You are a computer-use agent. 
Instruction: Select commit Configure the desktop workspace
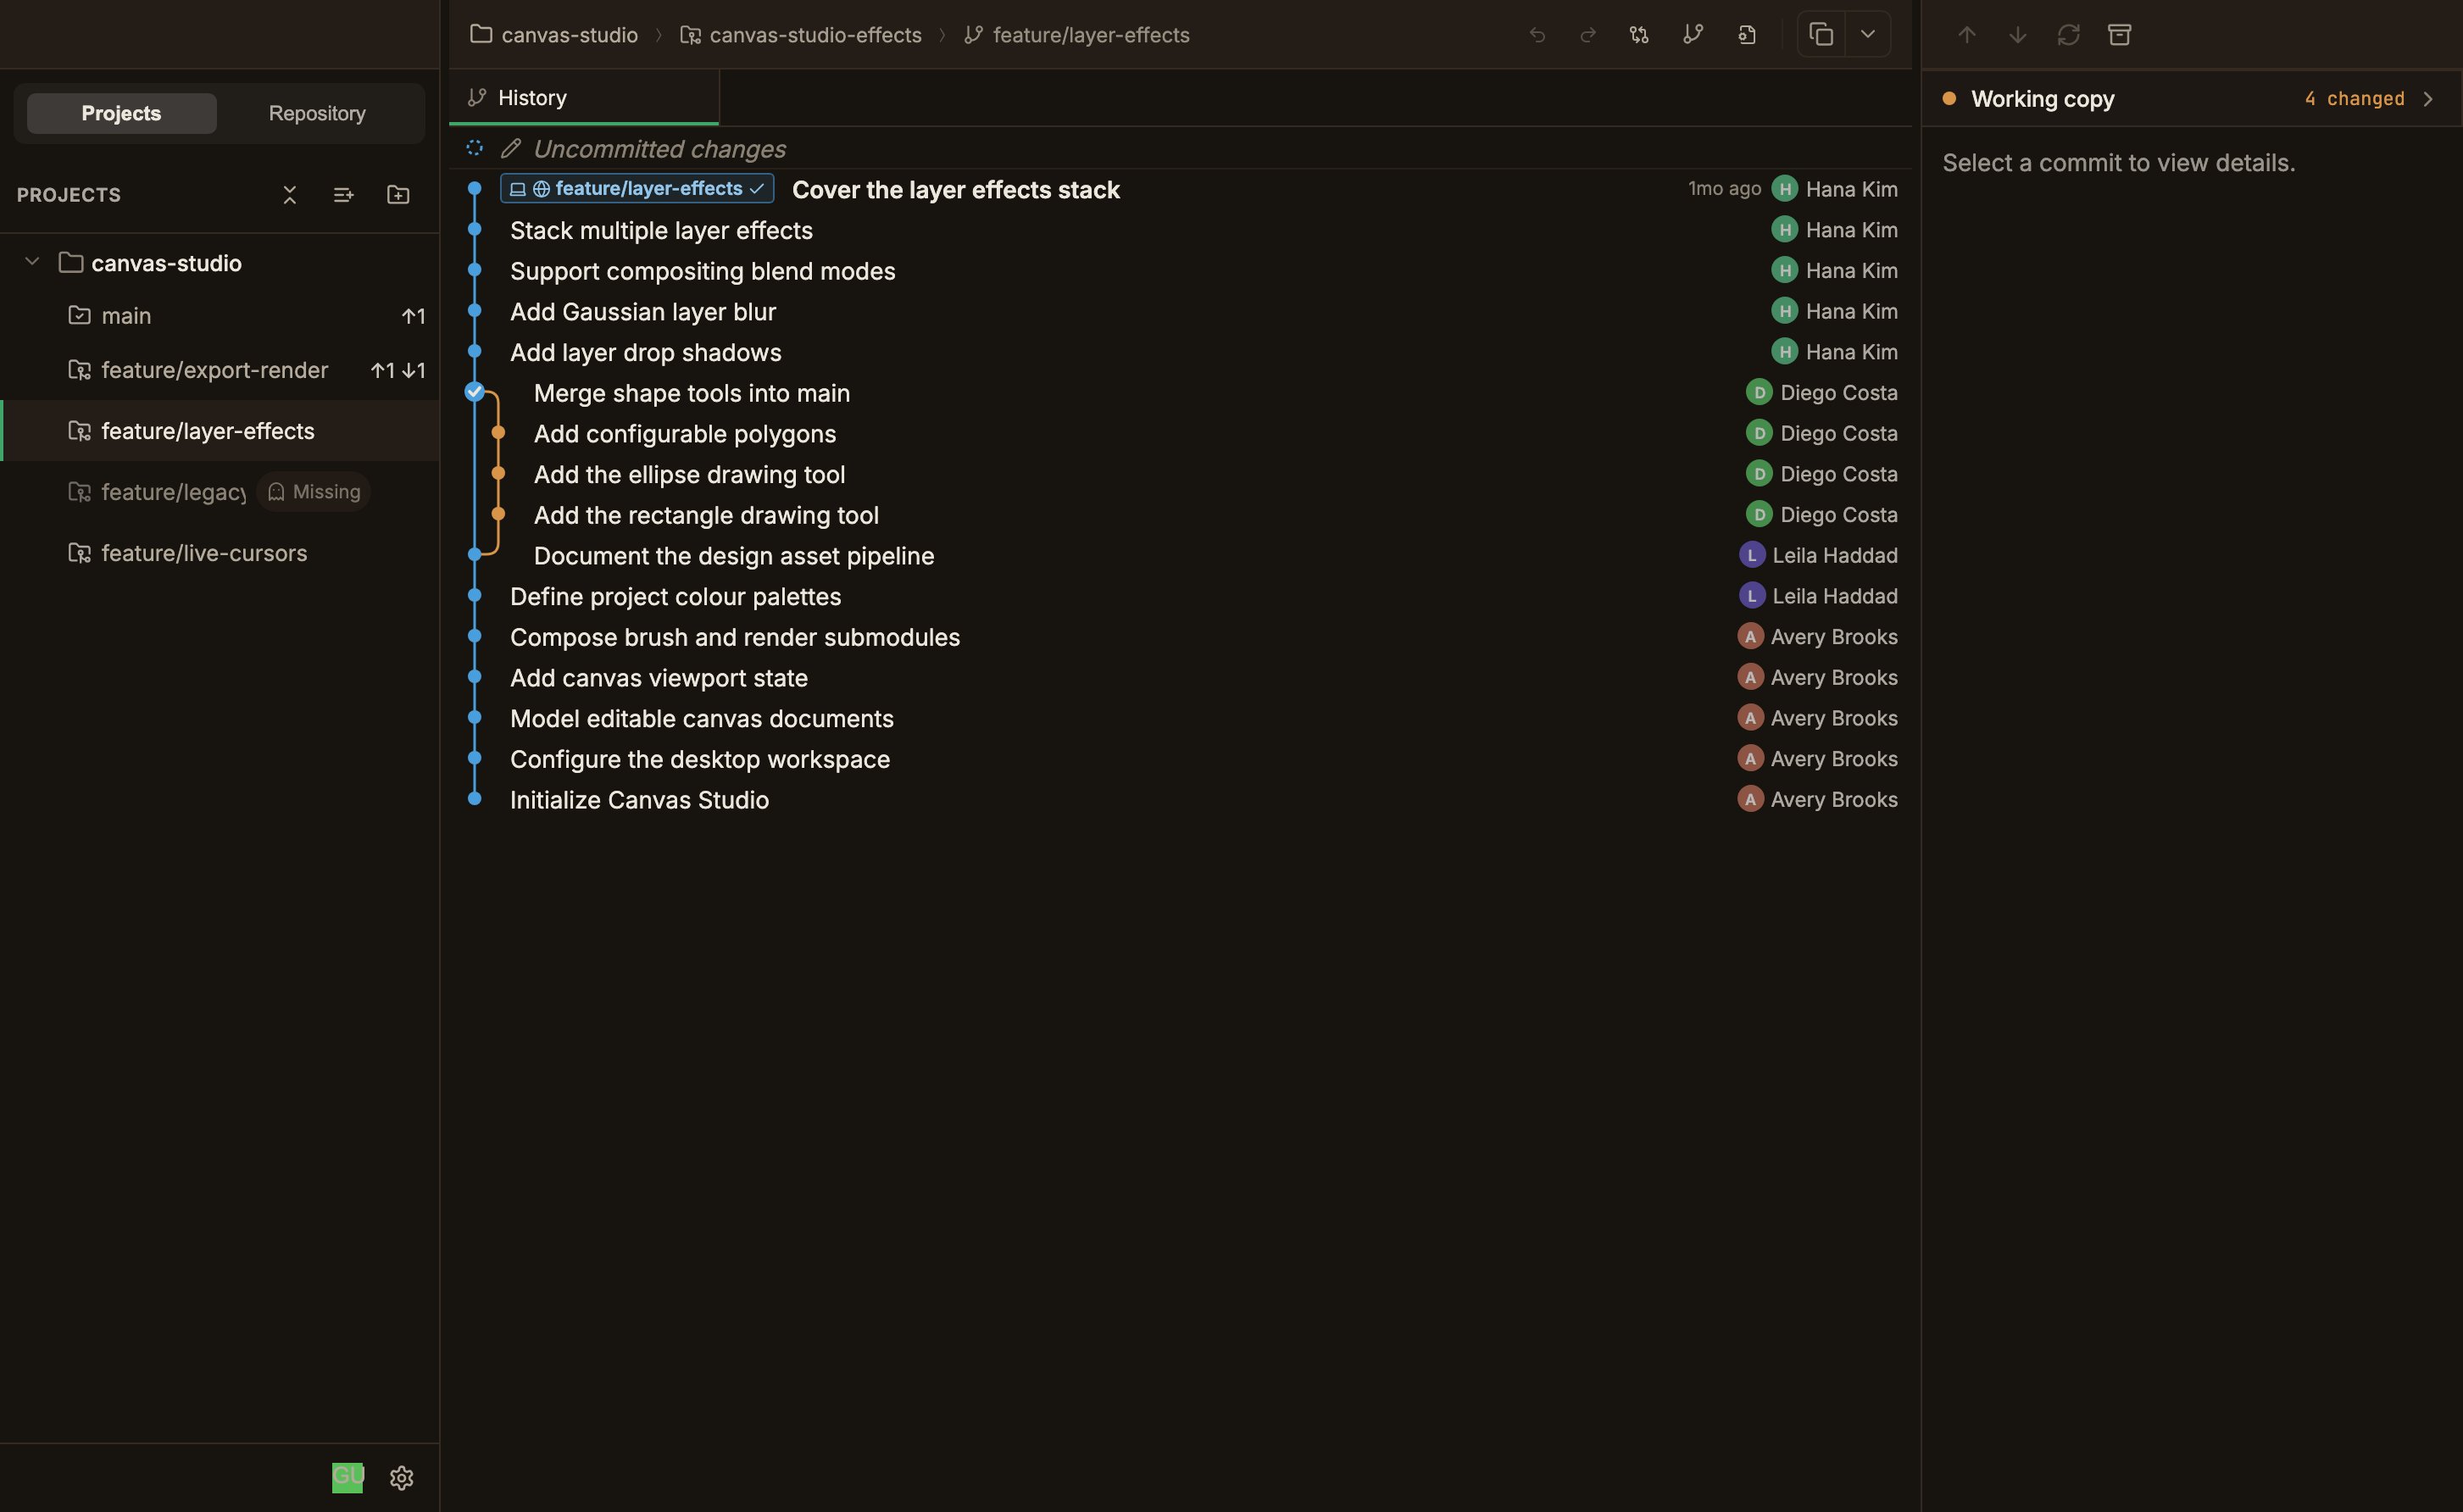[x=1180, y=759]
